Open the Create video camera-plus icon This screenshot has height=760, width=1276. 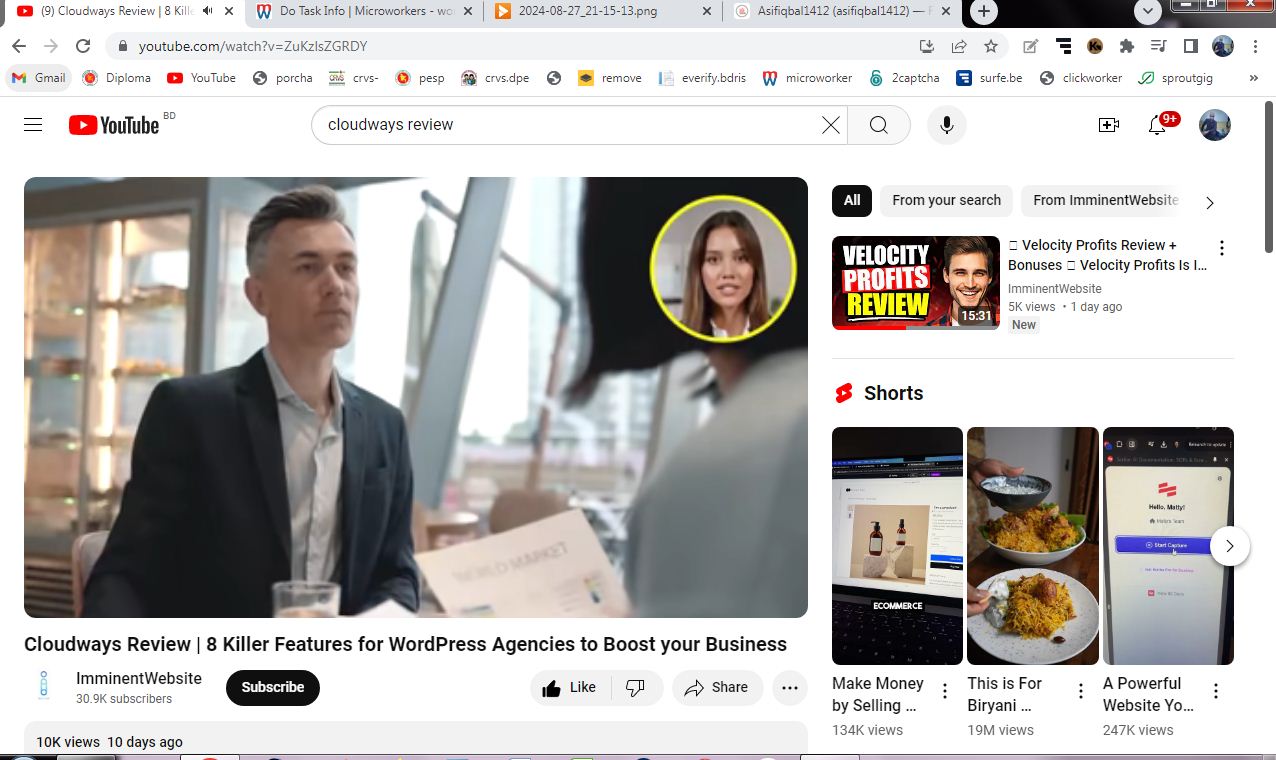point(1108,125)
